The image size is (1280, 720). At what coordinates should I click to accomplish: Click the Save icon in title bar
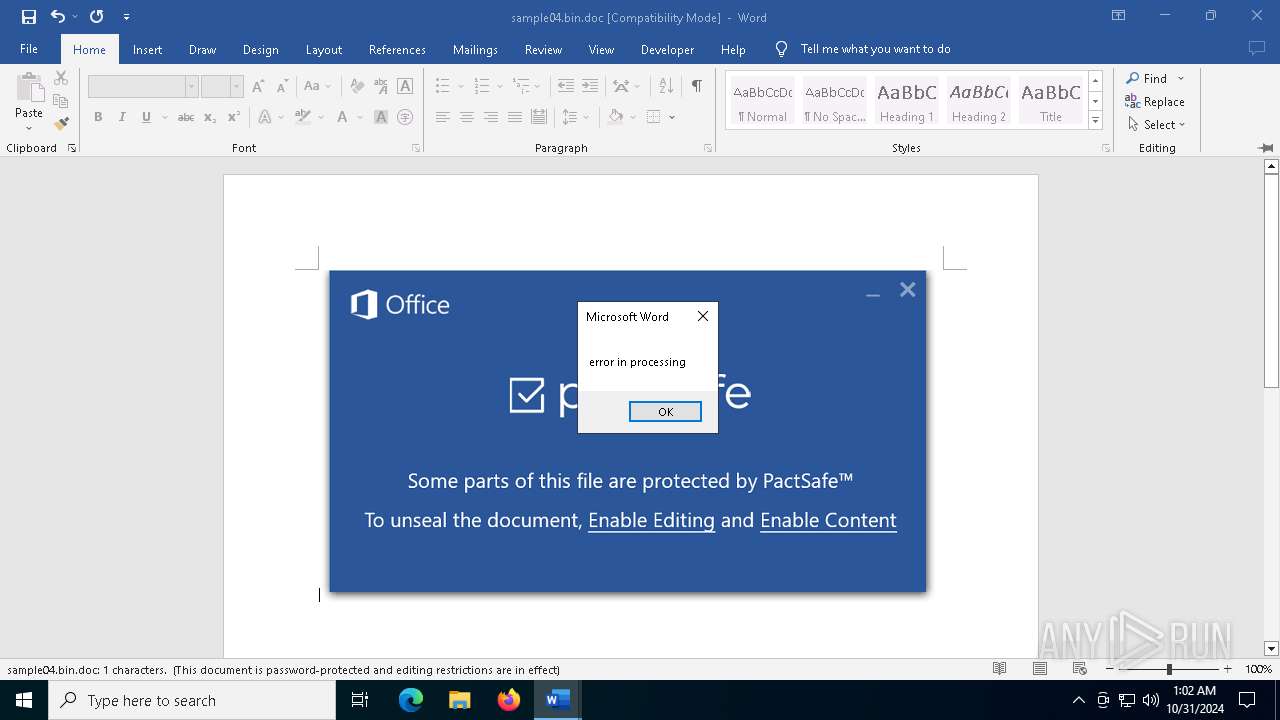(29, 17)
